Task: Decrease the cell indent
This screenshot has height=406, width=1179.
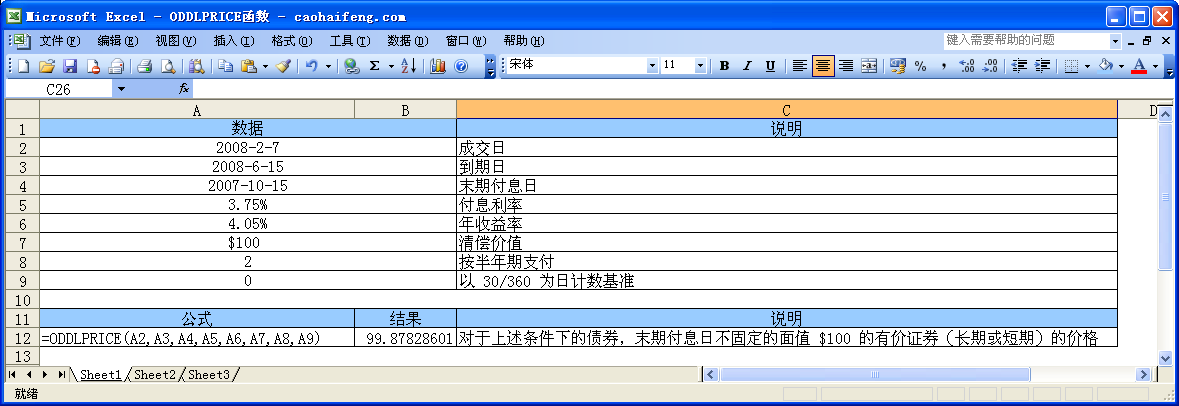Action: 1019,66
